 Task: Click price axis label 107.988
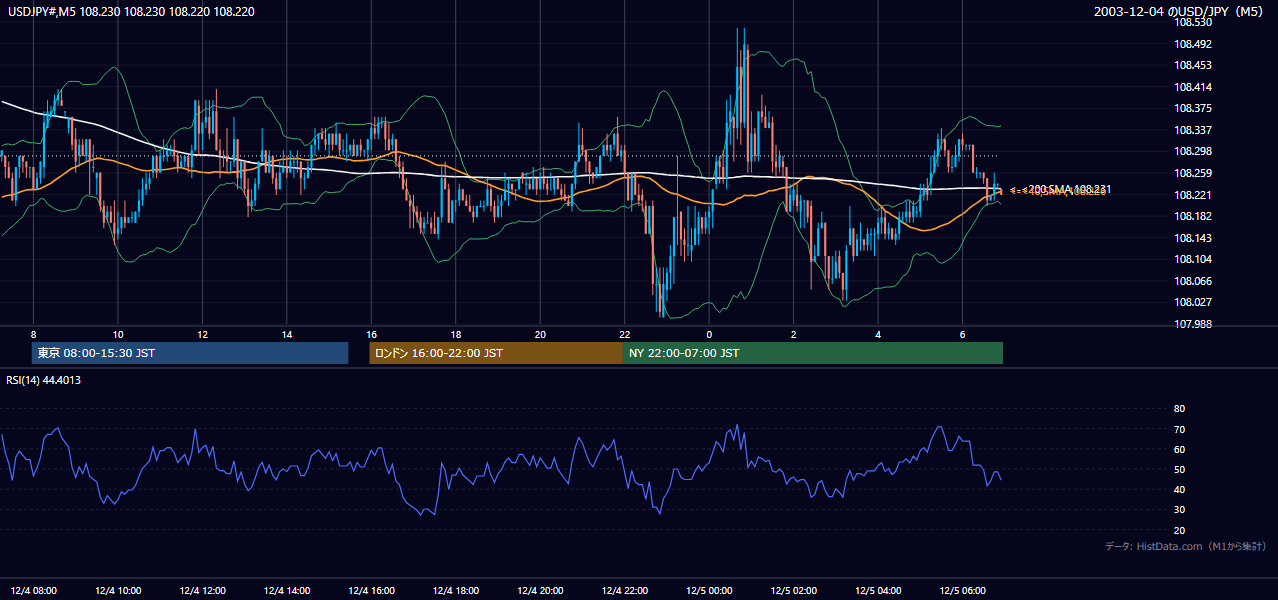[x=1191, y=324]
